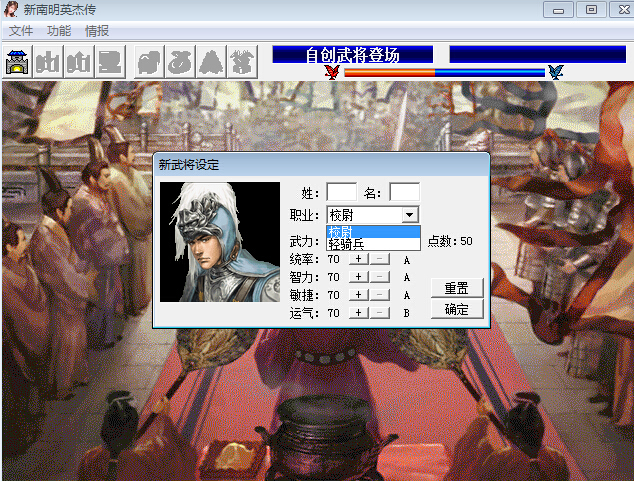Click the 姓 surname input field
Image resolution: width=634 pixels, height=481 pixels.
341,192
